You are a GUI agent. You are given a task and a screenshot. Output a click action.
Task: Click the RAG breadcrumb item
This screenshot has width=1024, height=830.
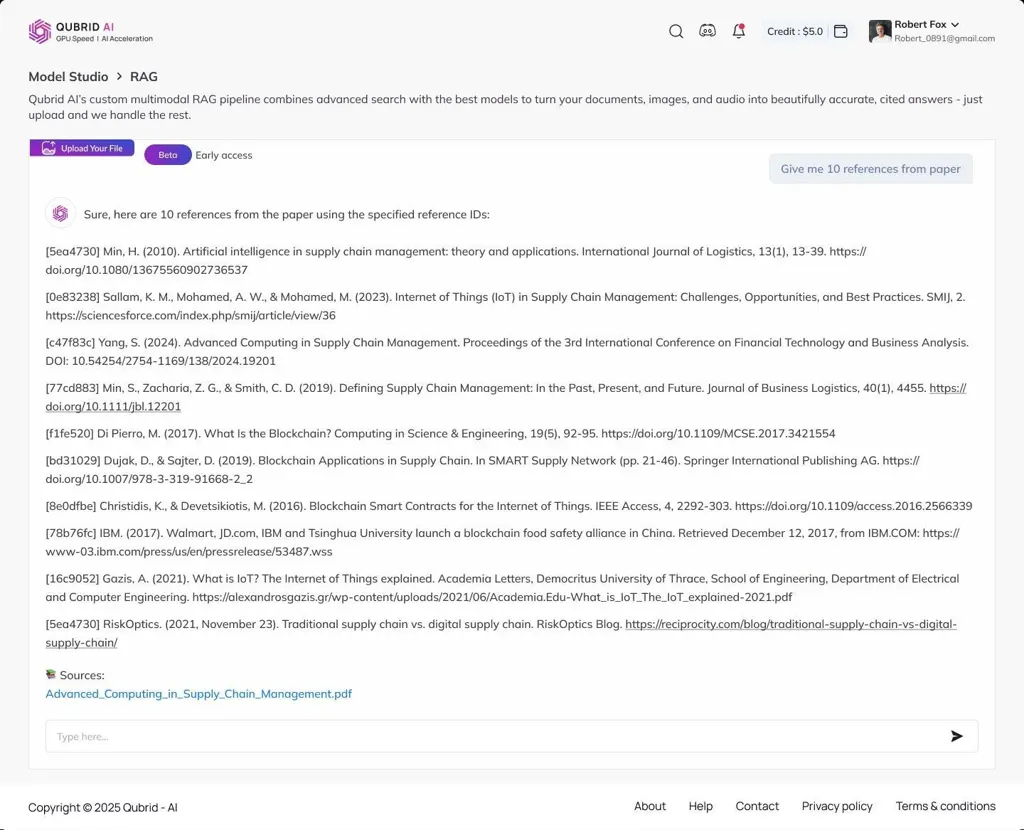pos(144,76)
